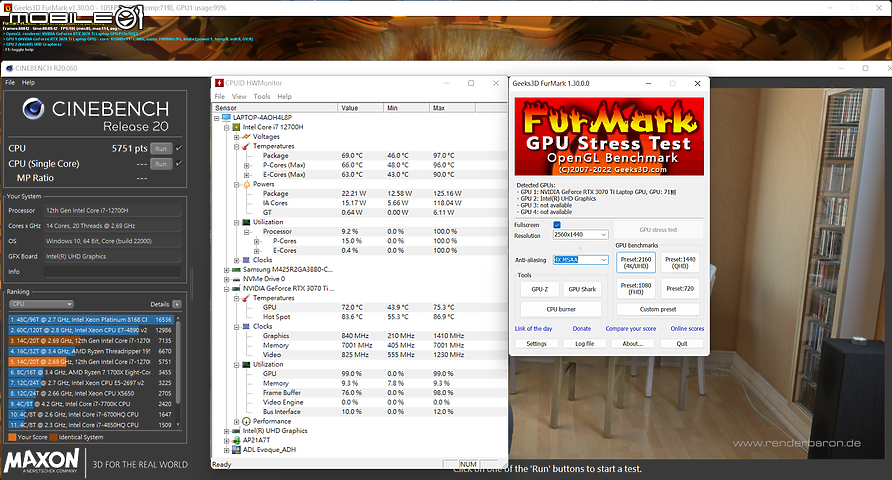
Task: Click the lightning icon next to Voltages
Action: 246,137
